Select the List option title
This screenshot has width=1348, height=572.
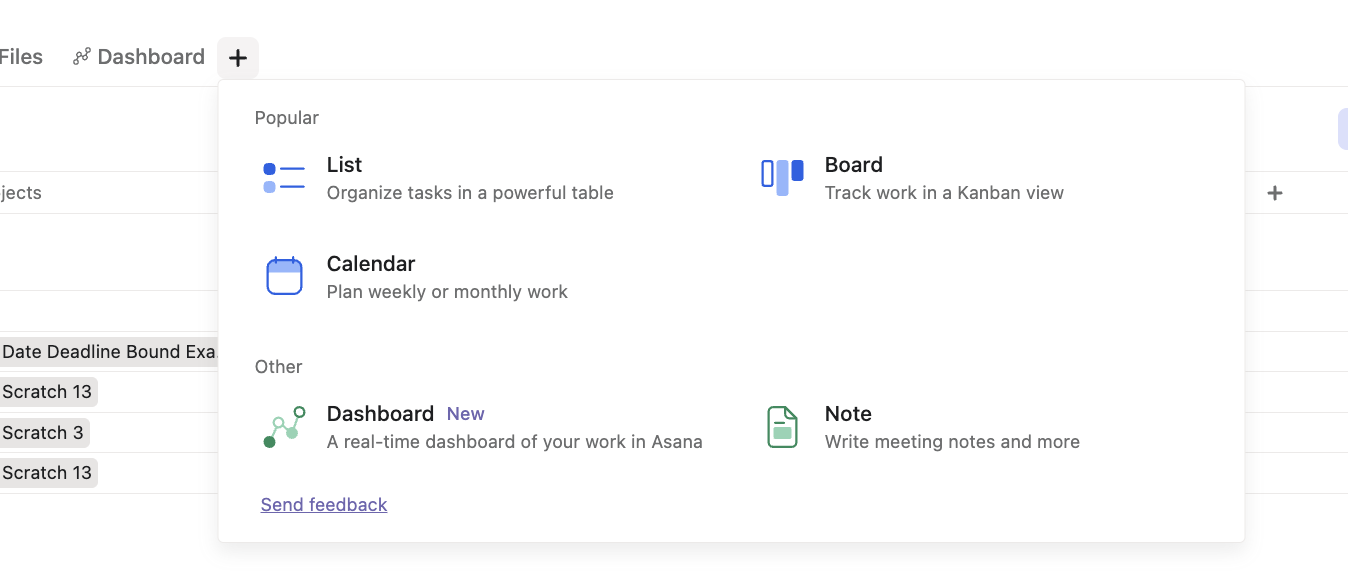pos(344,165)
